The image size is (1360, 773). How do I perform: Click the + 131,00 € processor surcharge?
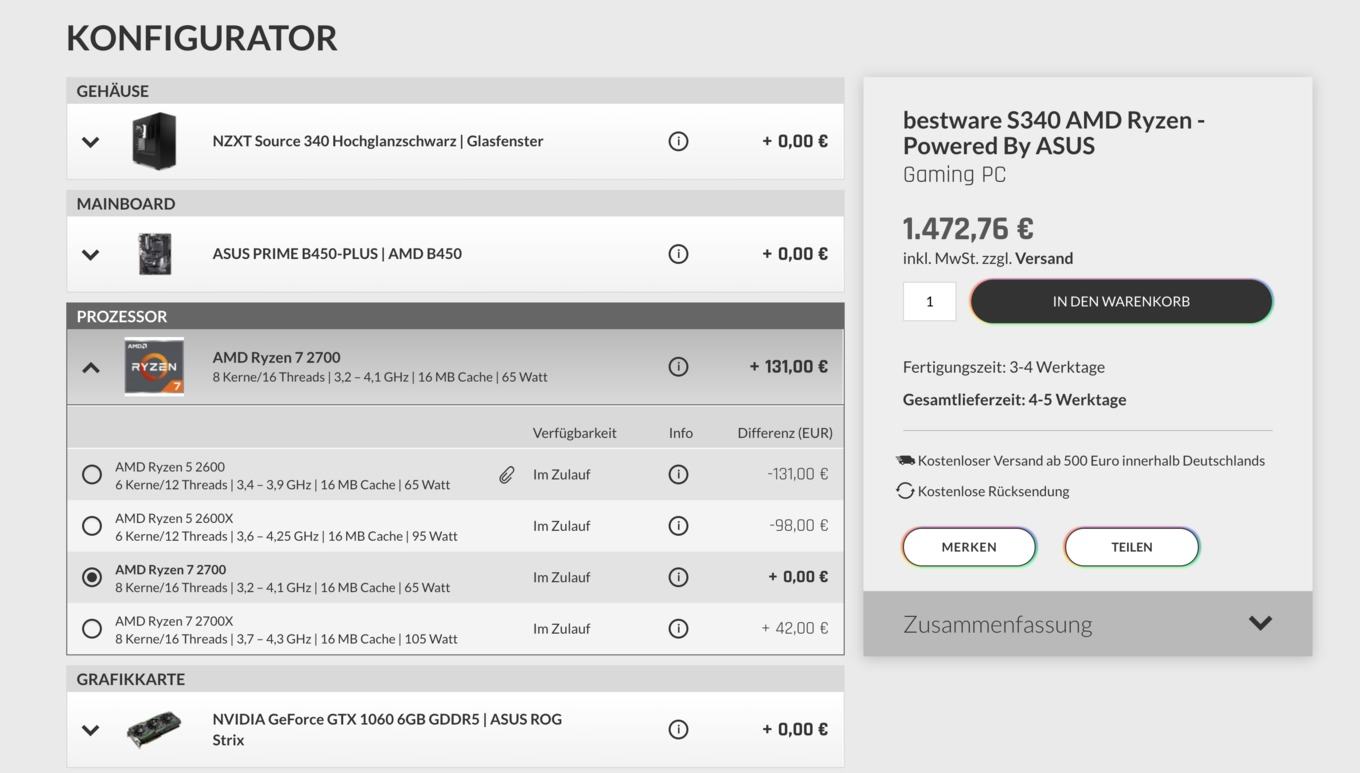(789, 367)
